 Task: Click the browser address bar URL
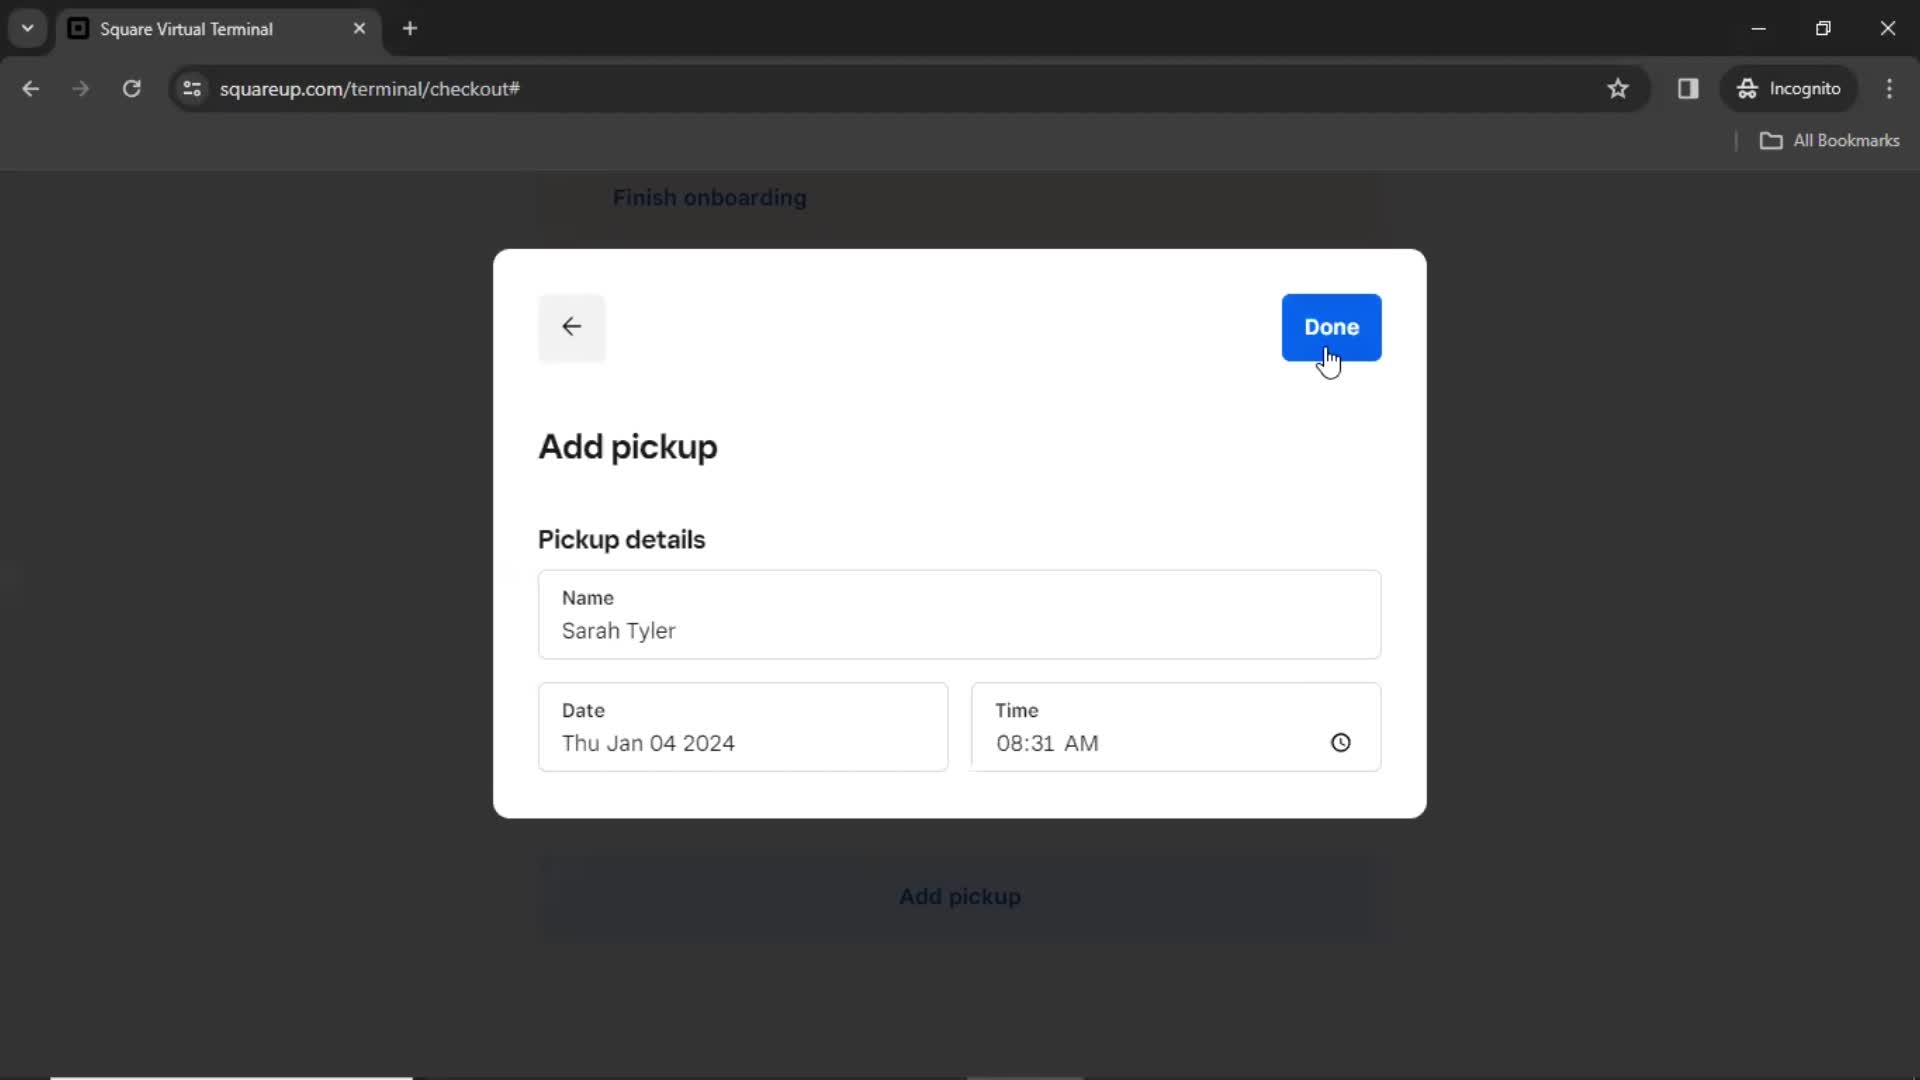coord(371,88)
